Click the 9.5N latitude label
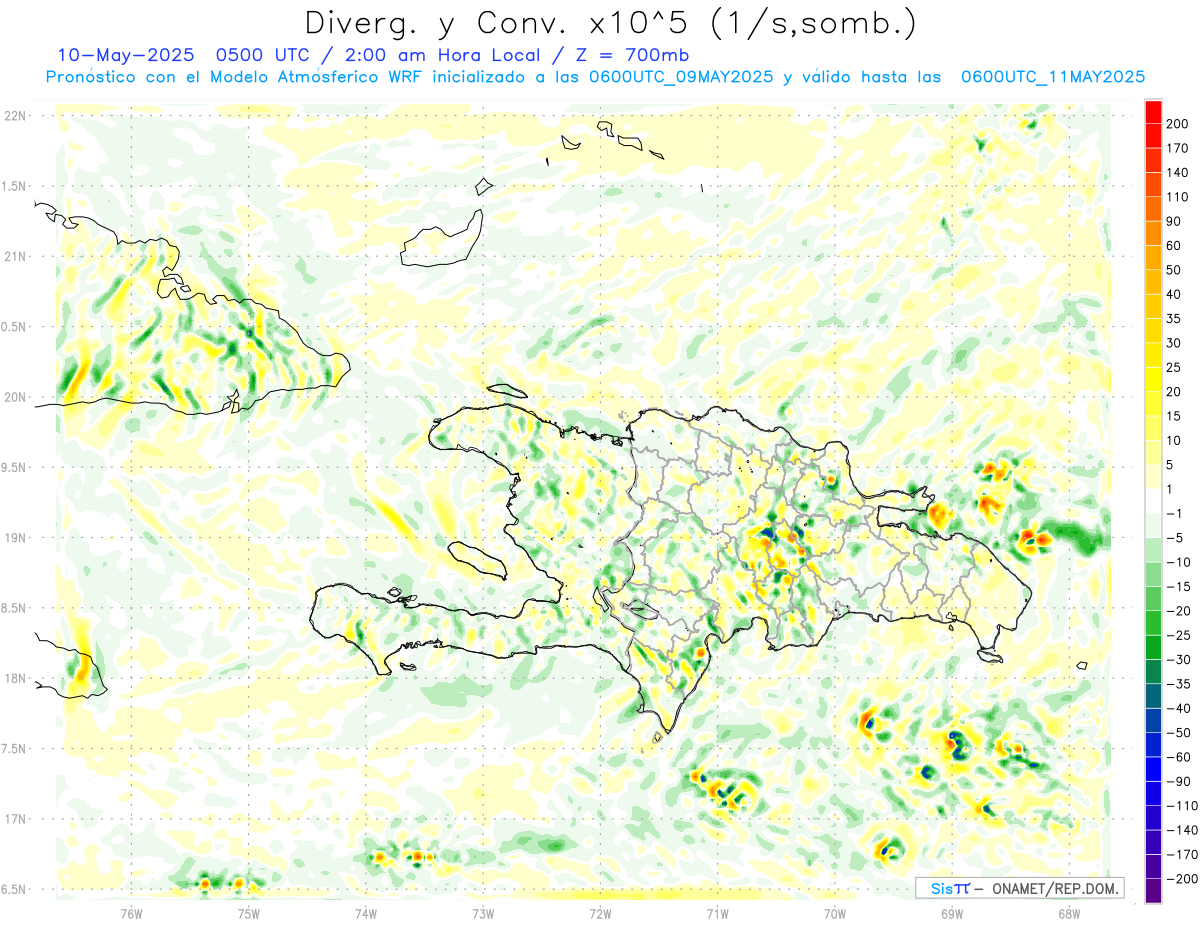 tap(15, 467)
